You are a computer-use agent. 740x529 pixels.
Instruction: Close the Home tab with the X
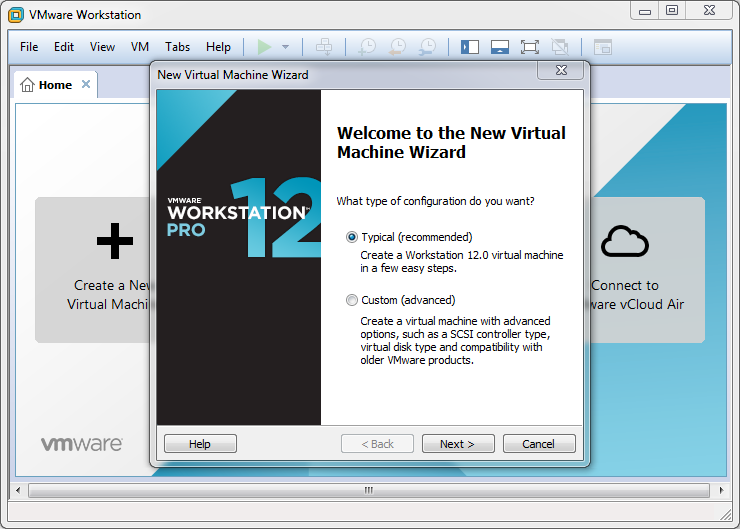(86, 84)
